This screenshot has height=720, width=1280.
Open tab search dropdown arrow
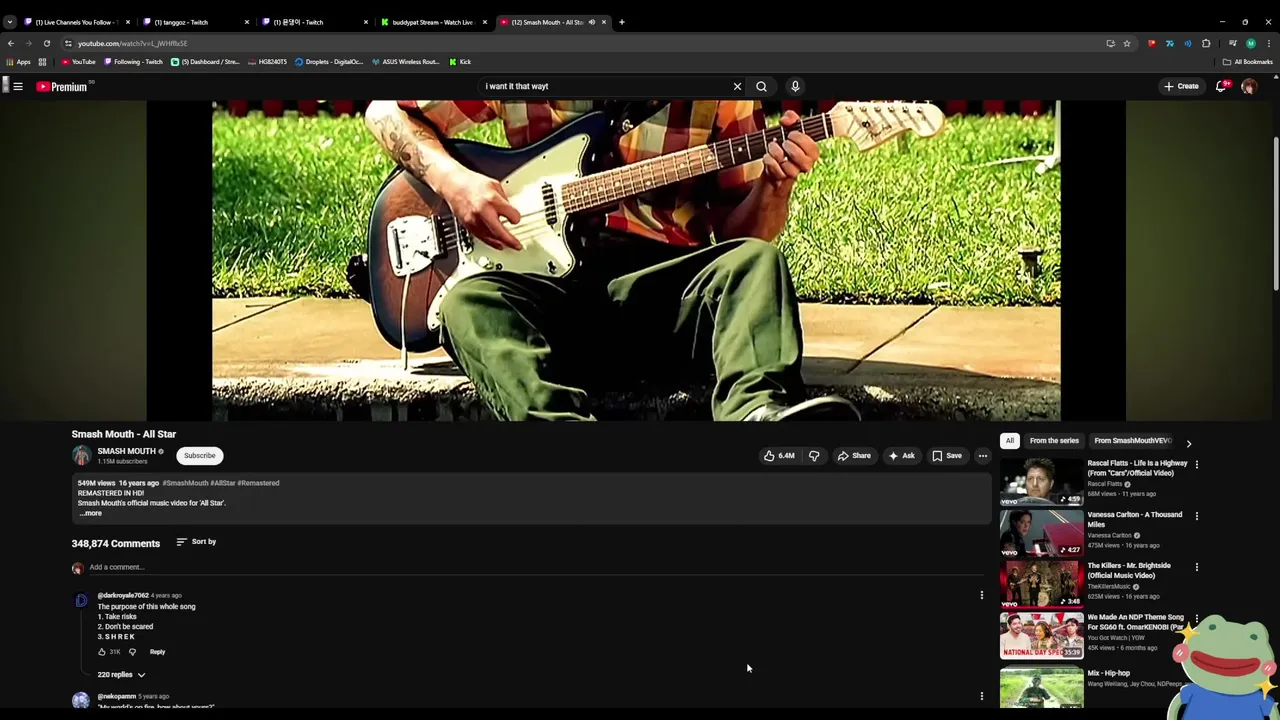tap(9, 22)
